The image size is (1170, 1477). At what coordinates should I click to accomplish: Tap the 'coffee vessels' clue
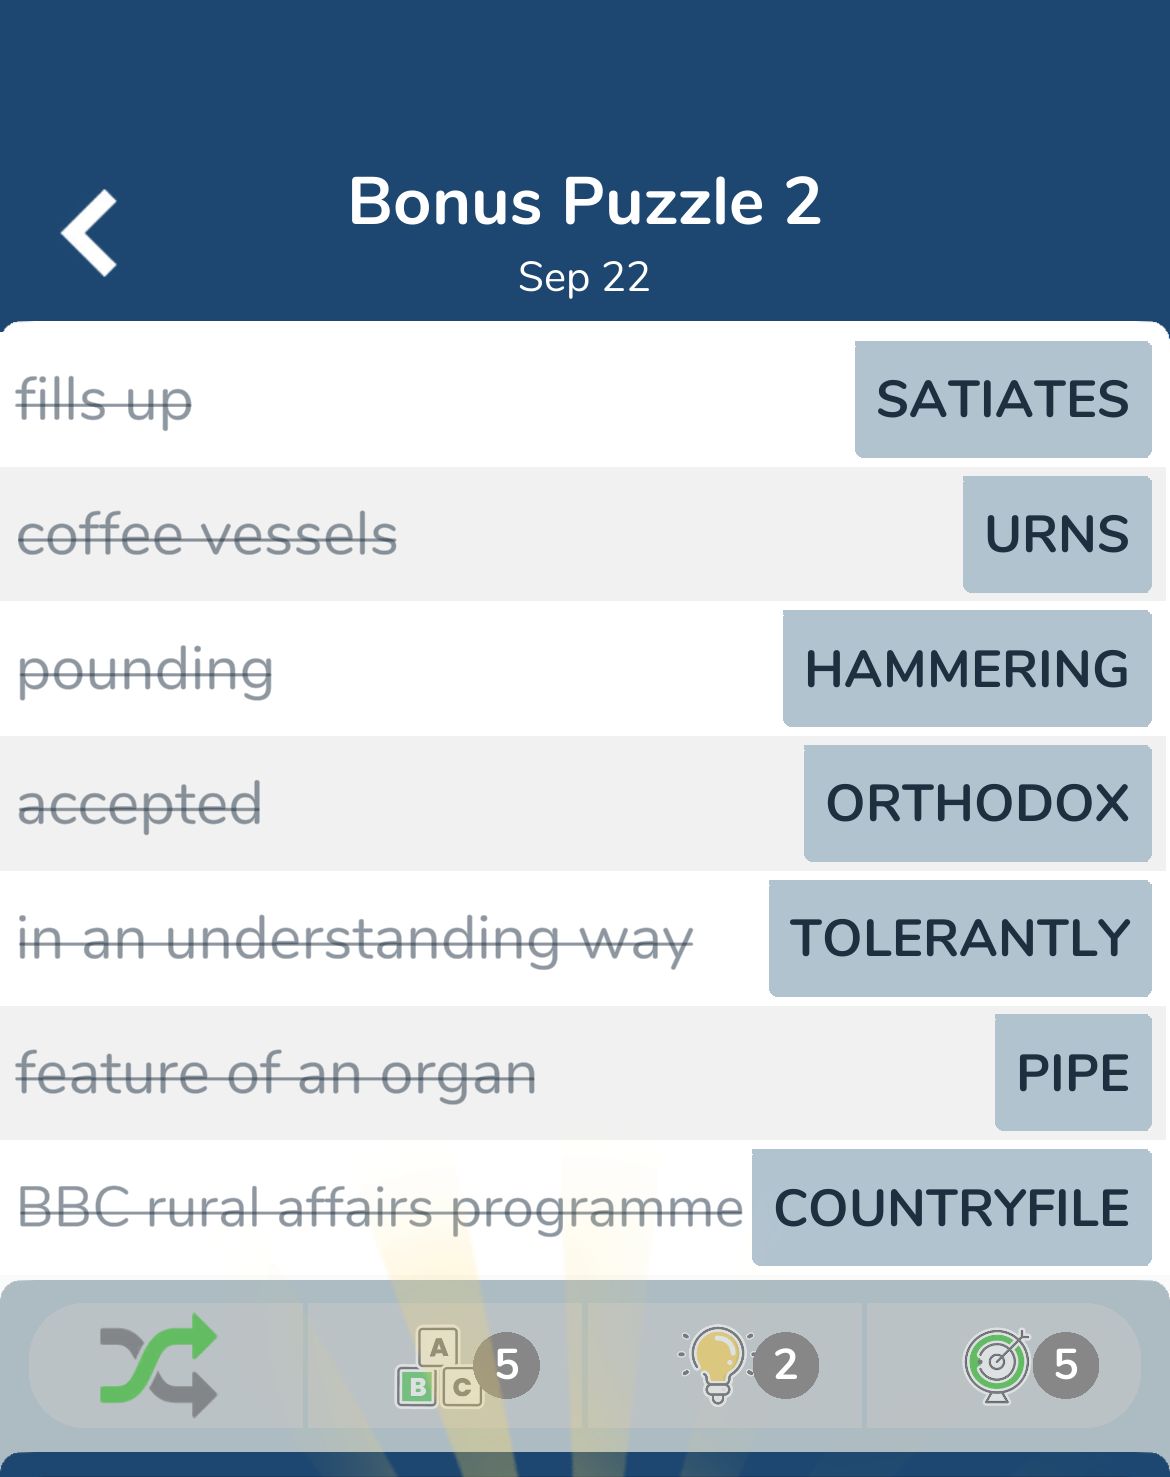tap(207, 534)
